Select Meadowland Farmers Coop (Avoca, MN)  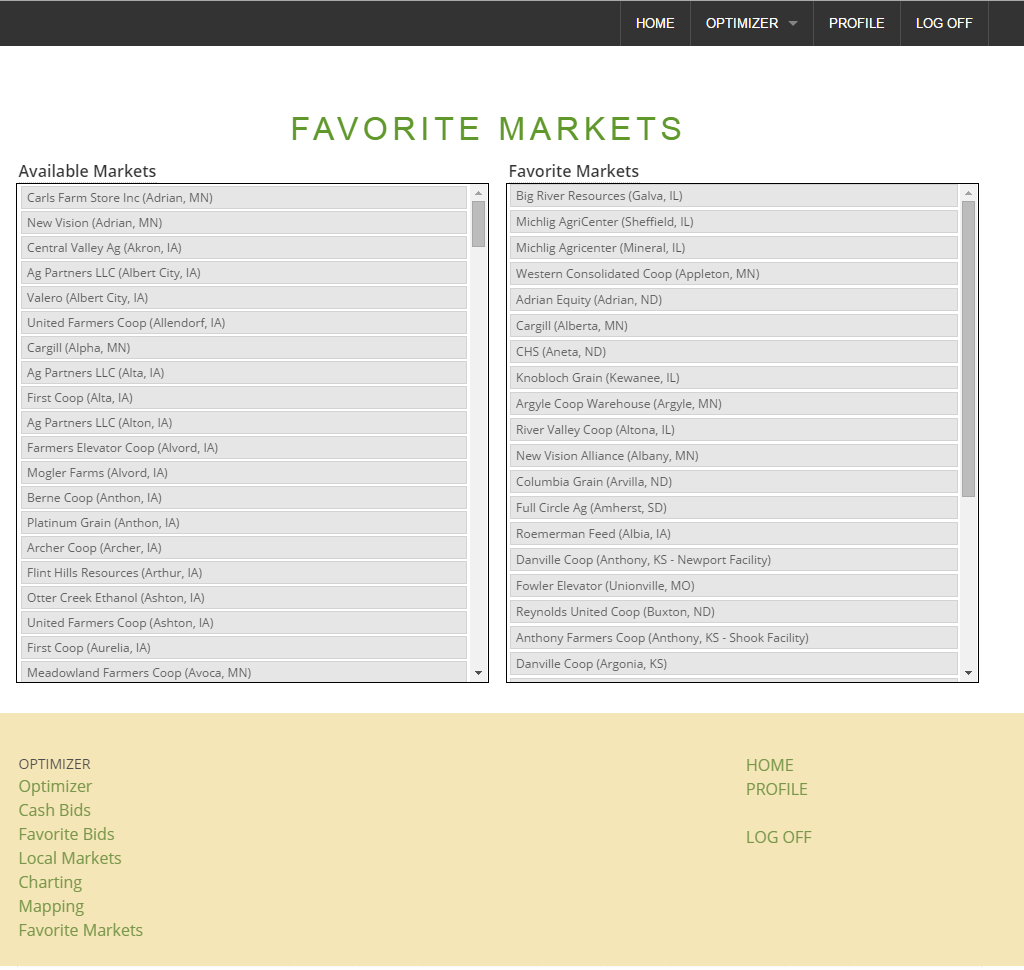(x=244, y=672)
